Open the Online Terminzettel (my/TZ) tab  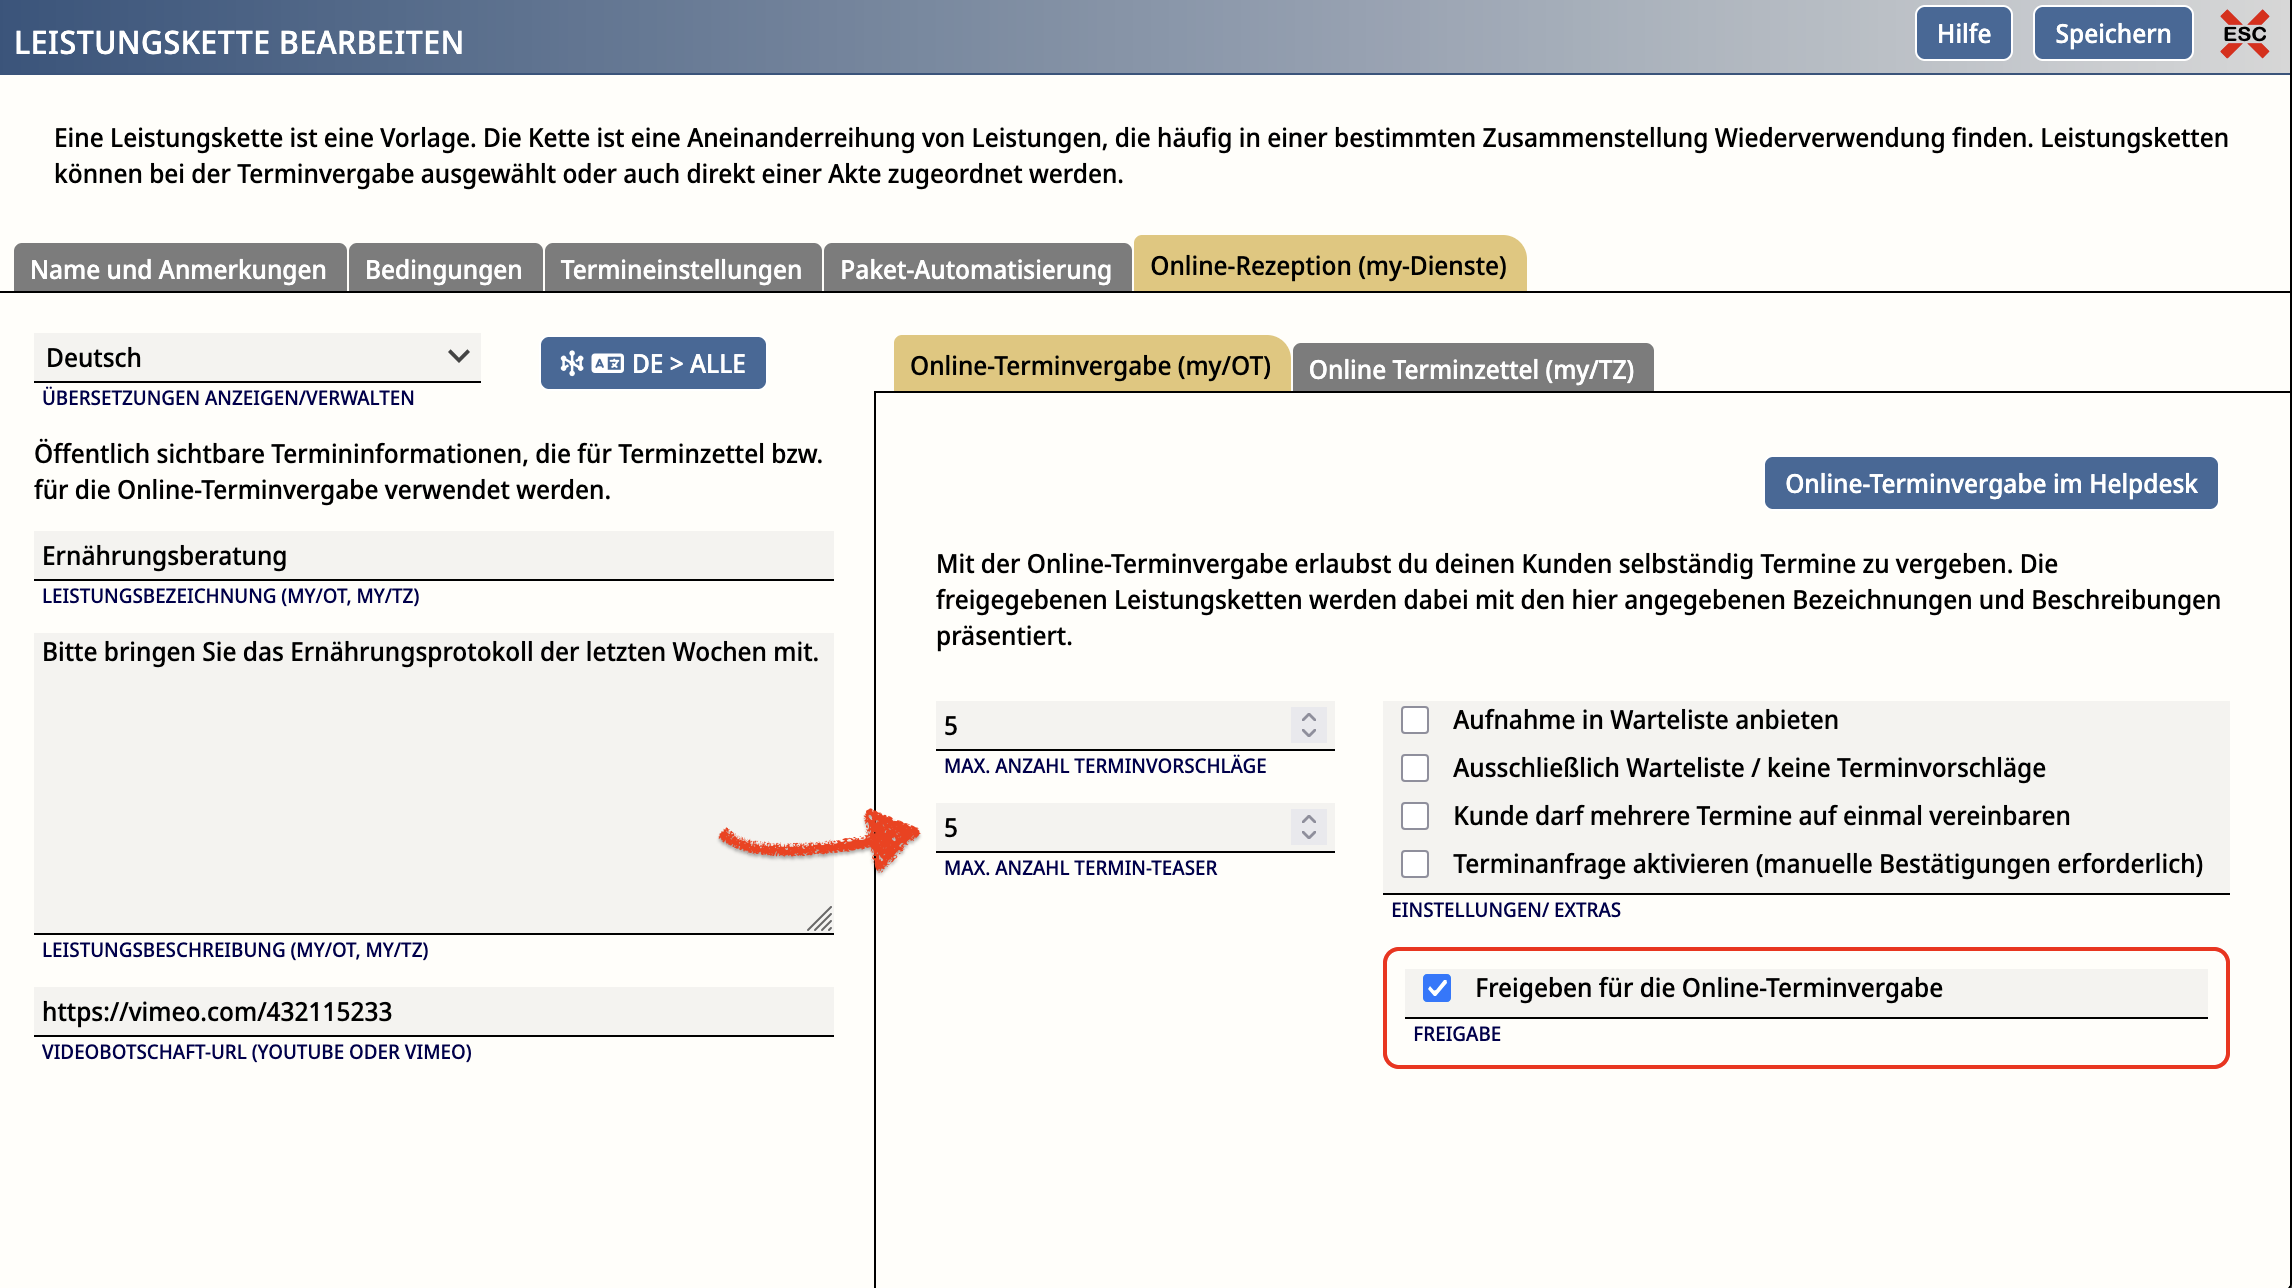1471,369
